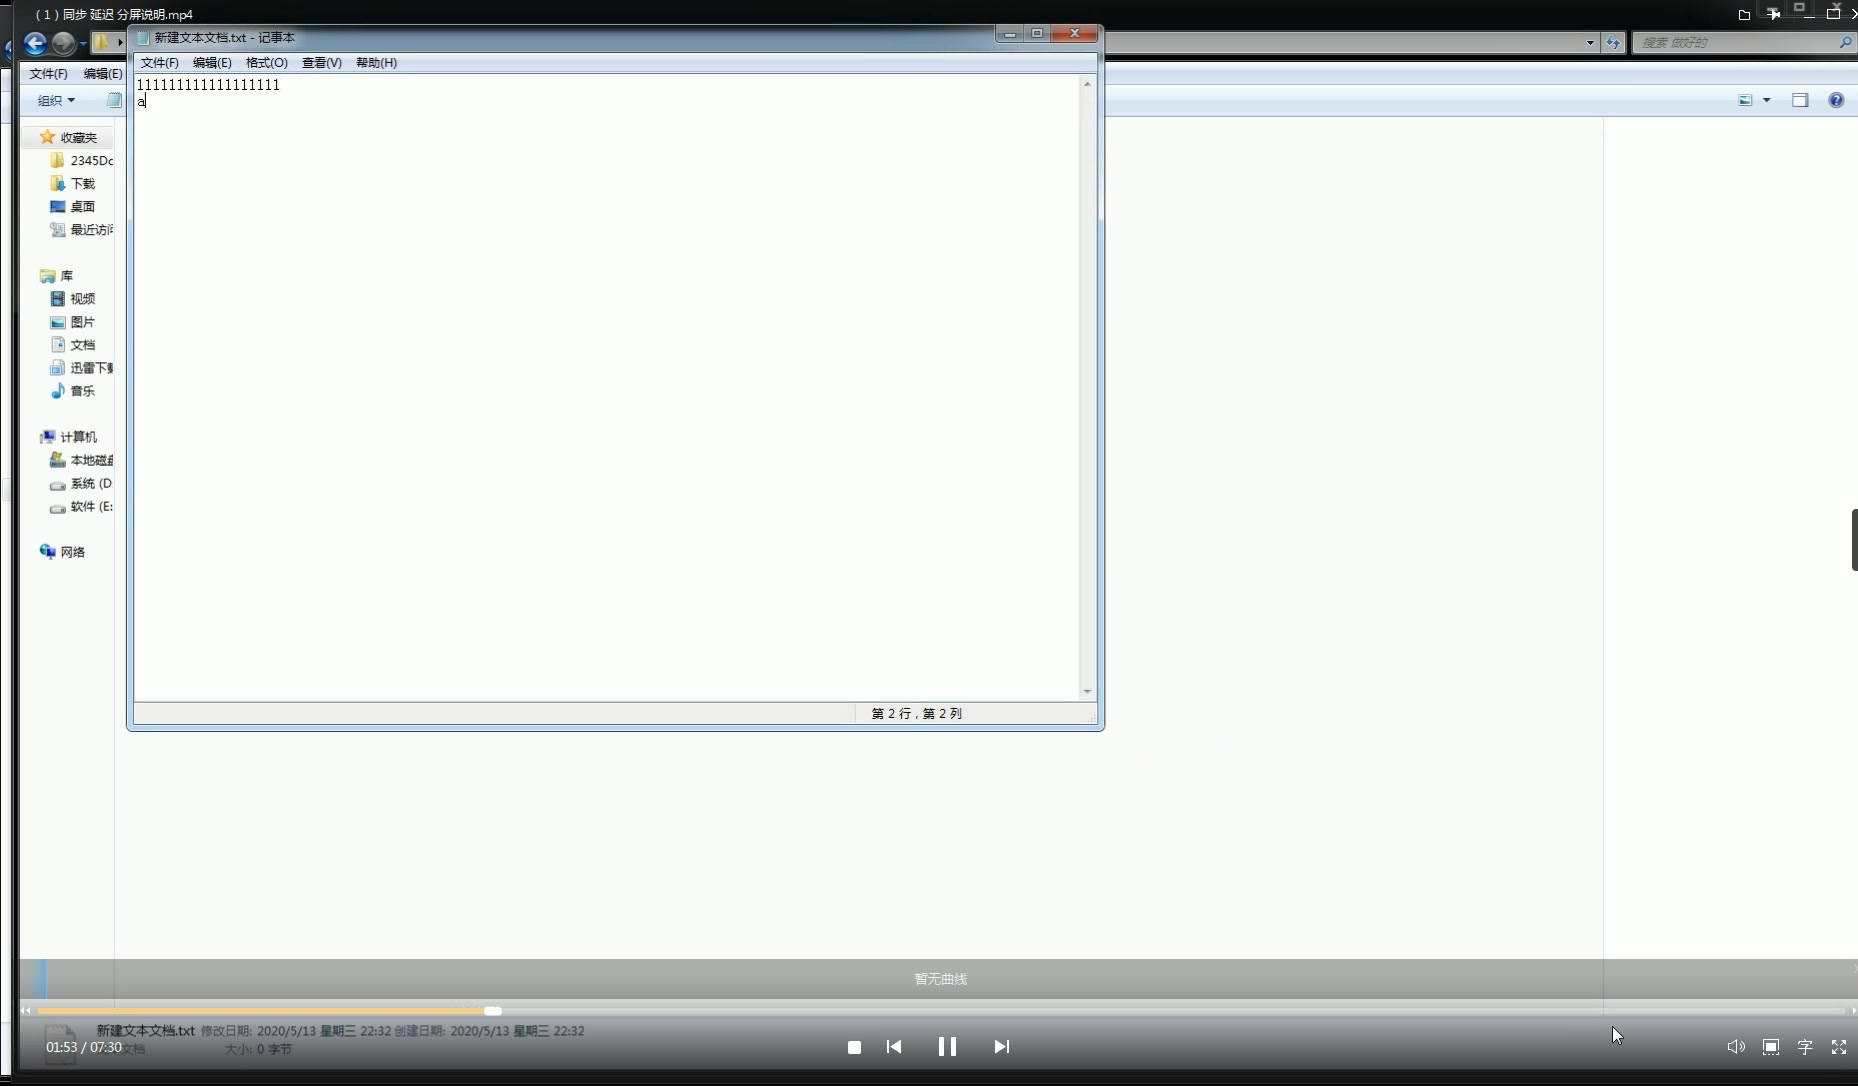Maximize the Notepad window
The height and width of the screenshot is (1086, 1858).
[1037, 34]
